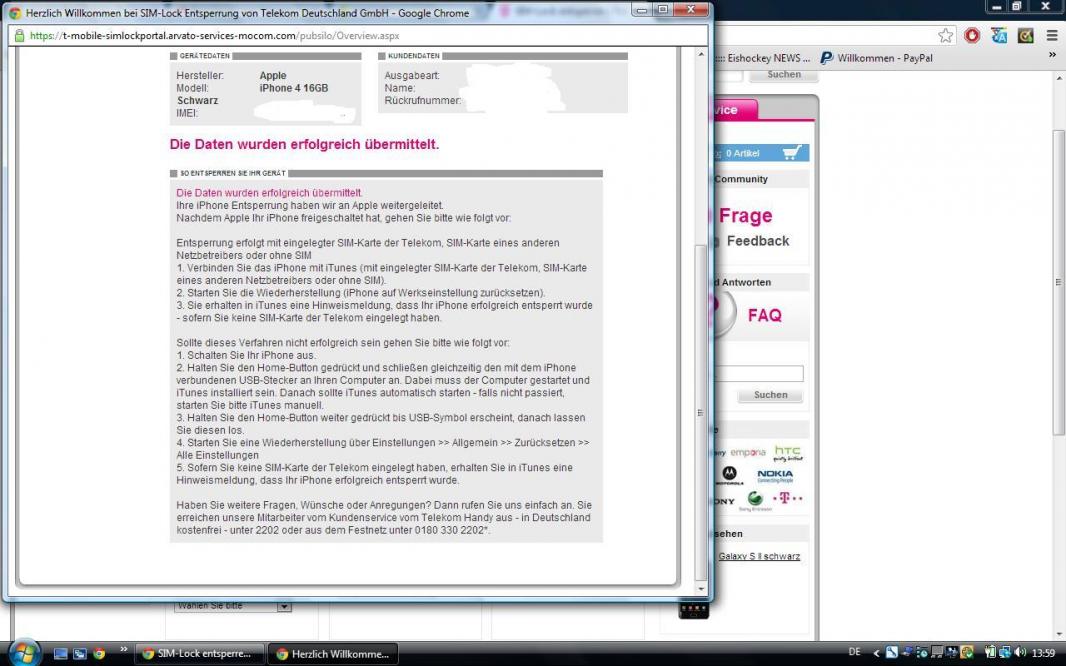Click the '1. Schalten Sie Ihr iPhone aus.' line
Screen dimensions: 1066x666
click(x=246, y=355)
